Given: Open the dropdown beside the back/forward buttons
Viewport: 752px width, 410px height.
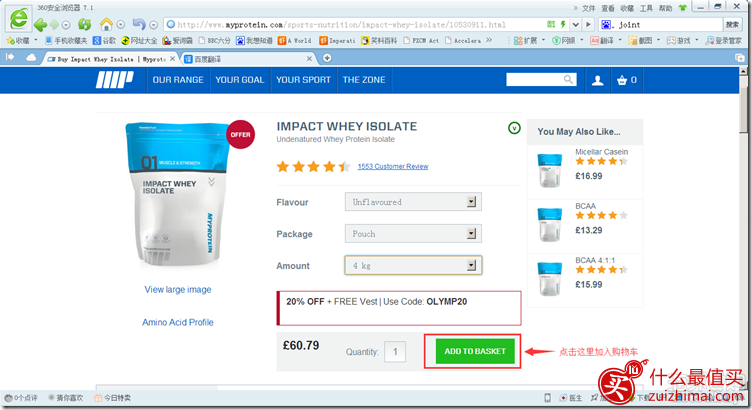Looking at the screenshot, I should click(66, 25).
